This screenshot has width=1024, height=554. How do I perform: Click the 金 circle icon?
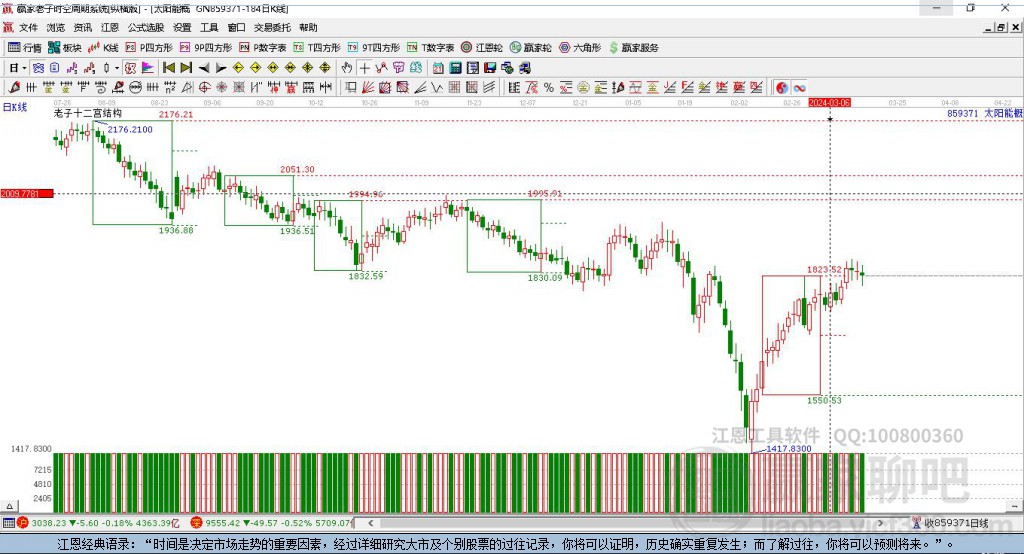(583, 88)
